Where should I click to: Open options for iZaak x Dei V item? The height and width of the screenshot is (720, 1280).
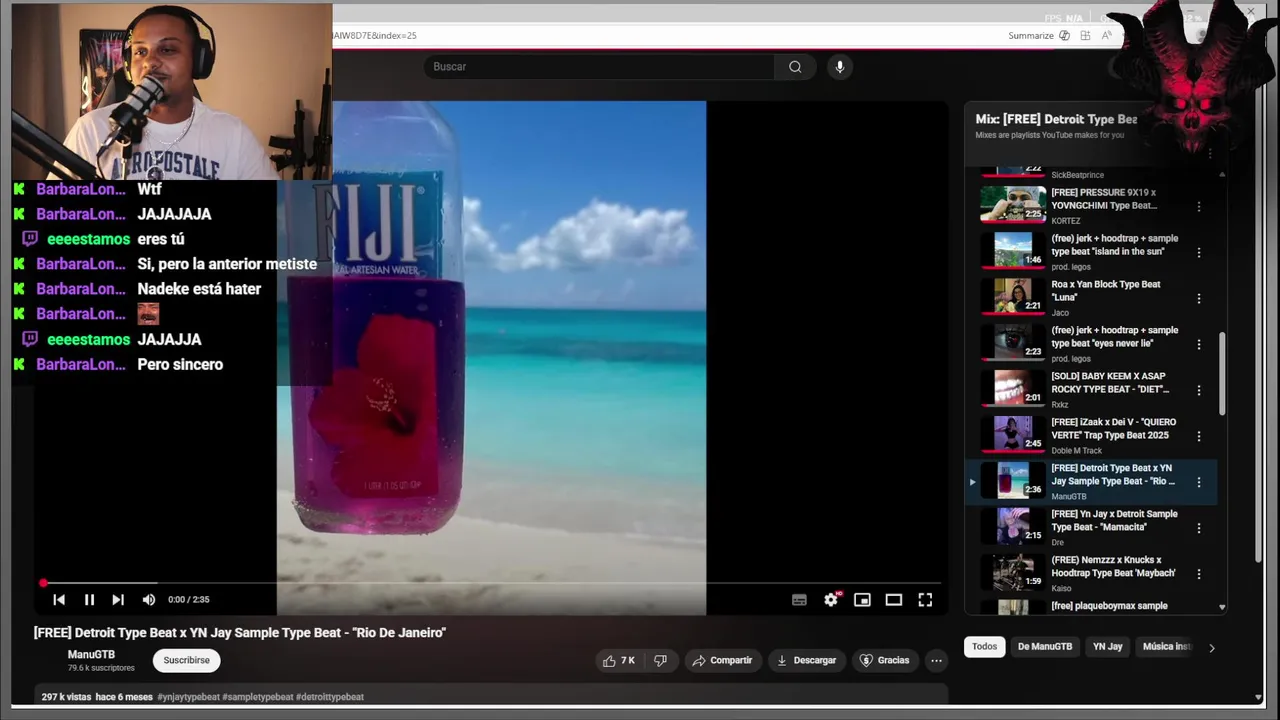[x=1199, y=437]
